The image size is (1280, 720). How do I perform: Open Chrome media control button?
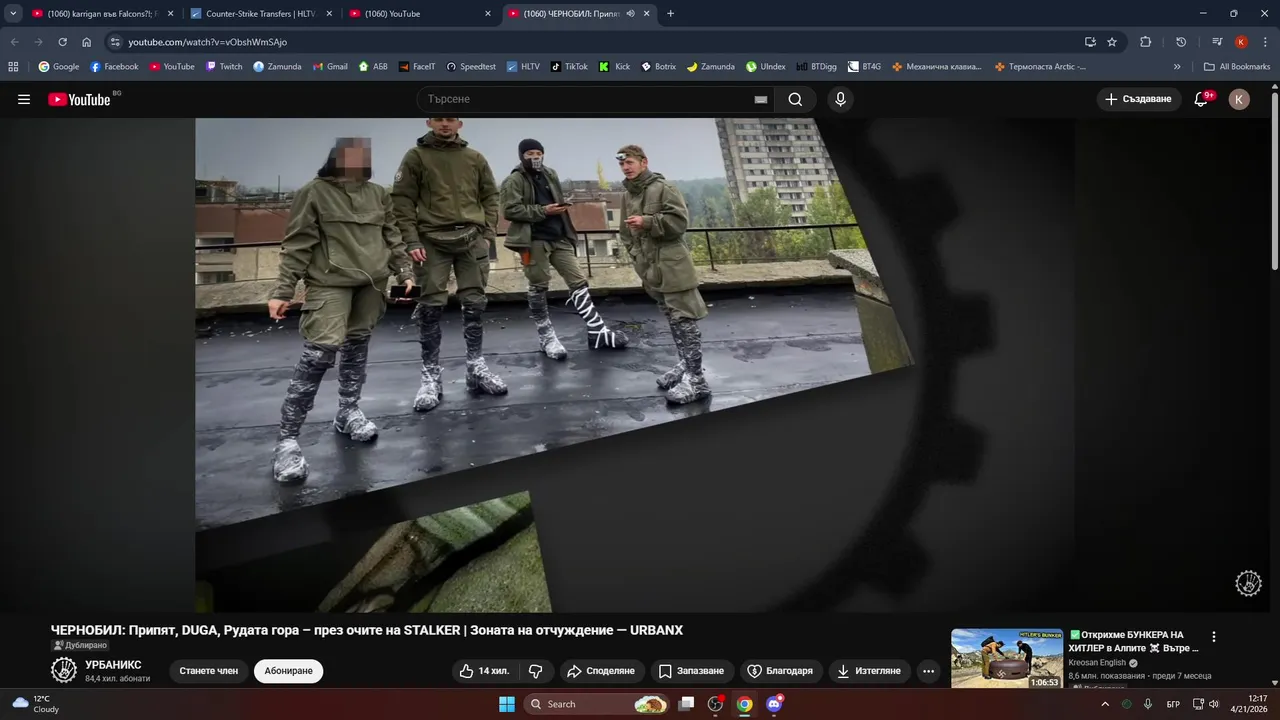click(x=1217, y=42)
